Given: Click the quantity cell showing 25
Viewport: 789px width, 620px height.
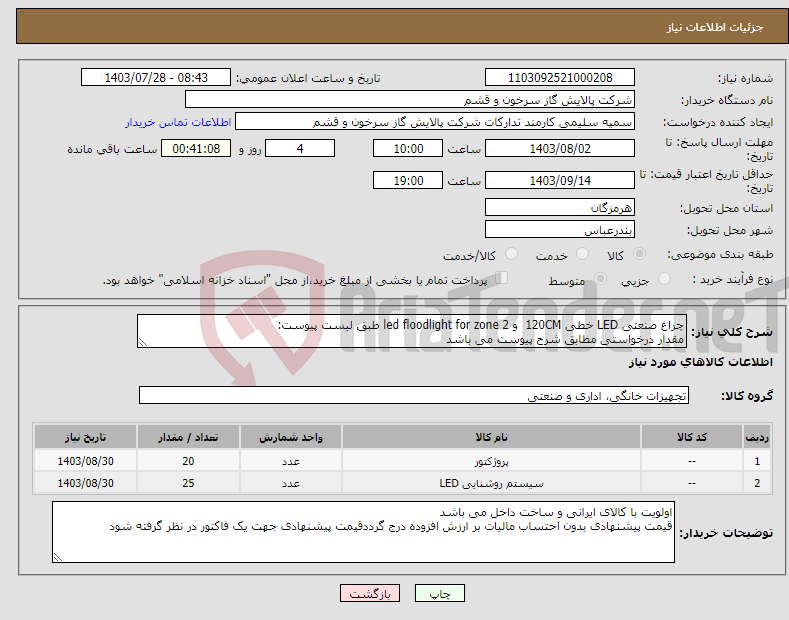Looking at the screenshot, I should (x=188, y=483).
